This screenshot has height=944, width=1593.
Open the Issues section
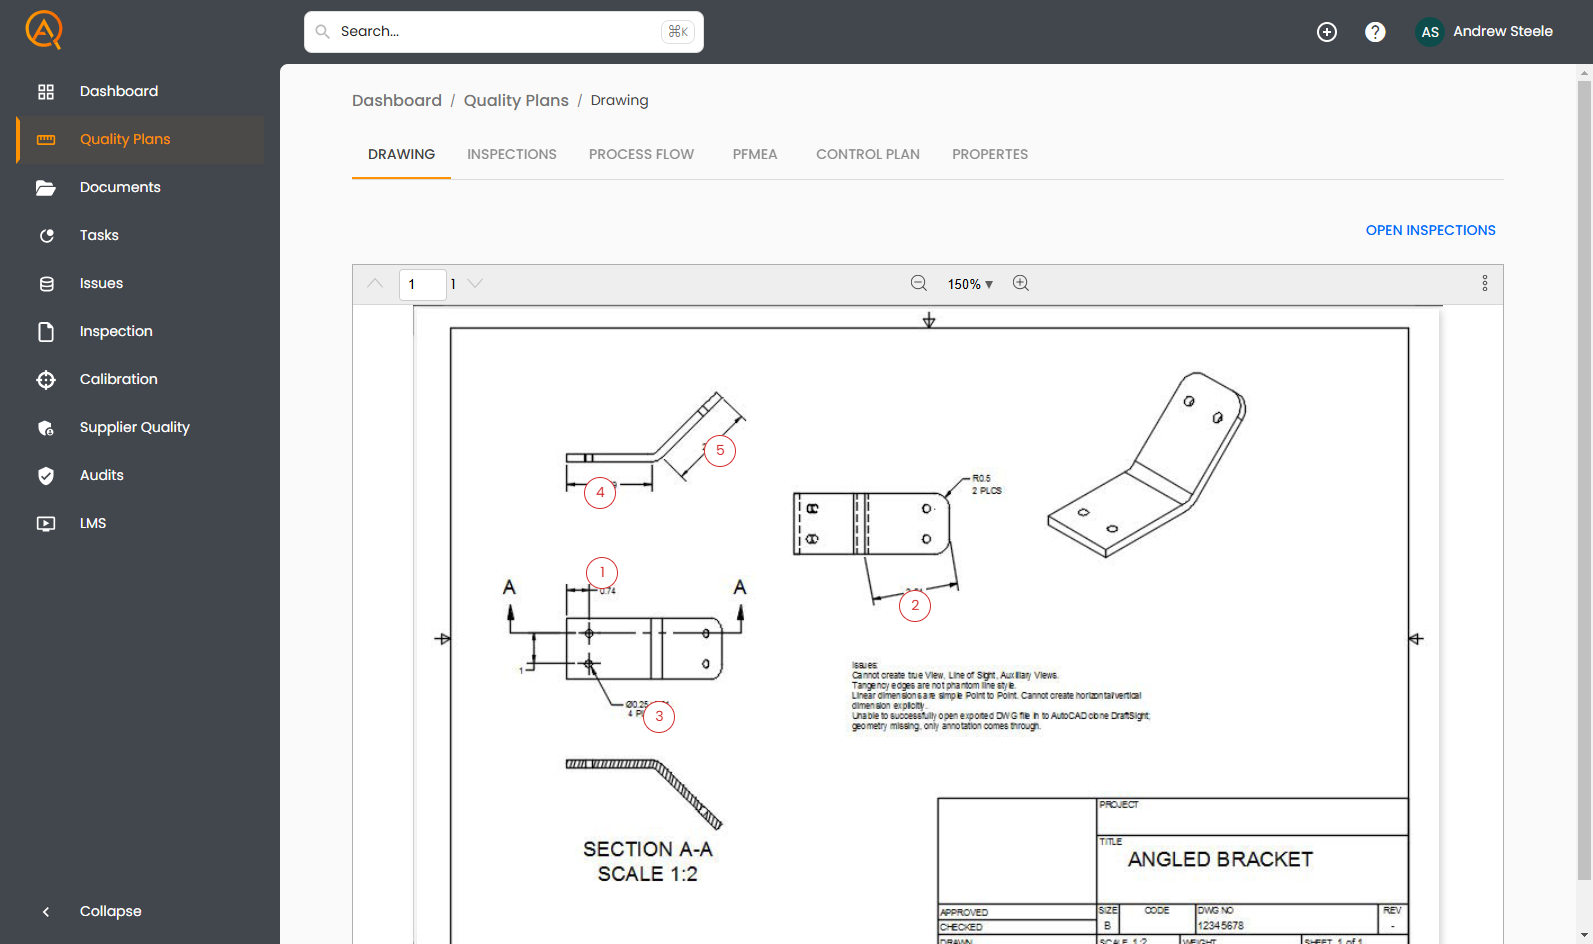coord(140,283)
